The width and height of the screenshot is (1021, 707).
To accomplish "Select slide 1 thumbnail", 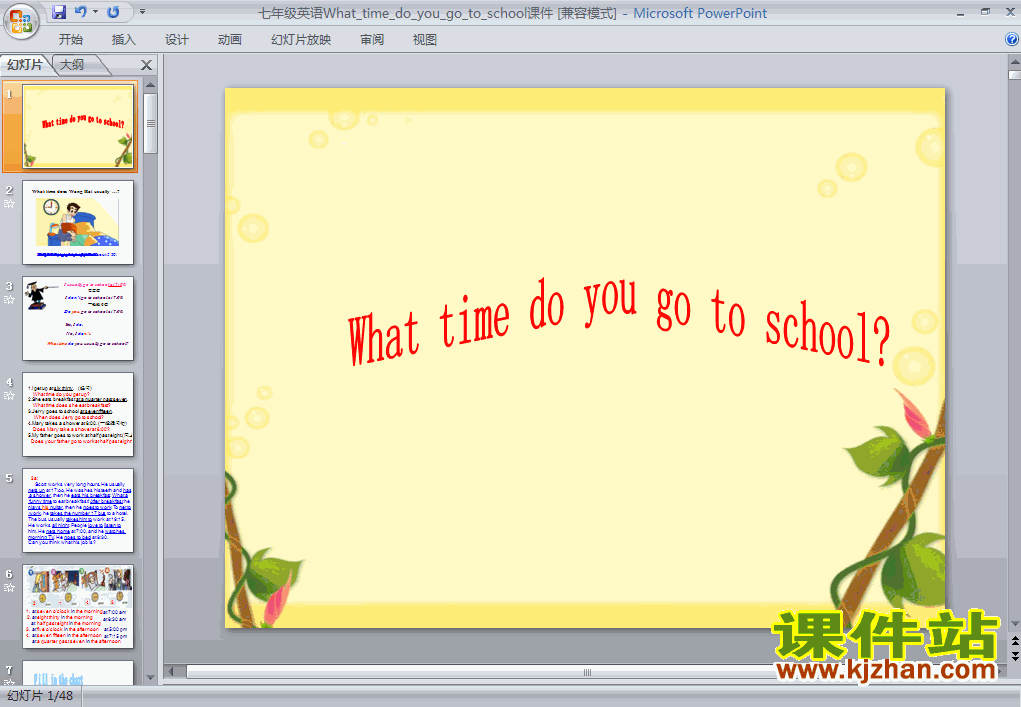I will pyautogui.click(x=78, y=126).
